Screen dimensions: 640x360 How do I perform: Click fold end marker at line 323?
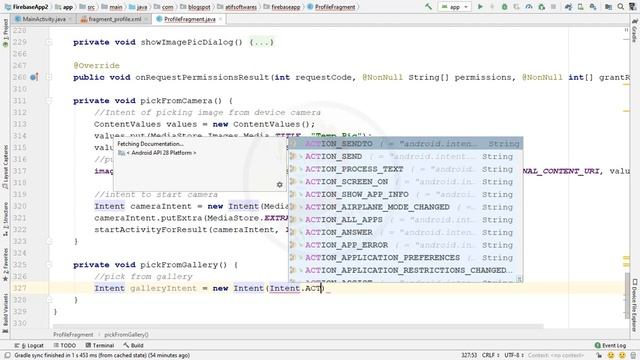(x=49, y=241)
